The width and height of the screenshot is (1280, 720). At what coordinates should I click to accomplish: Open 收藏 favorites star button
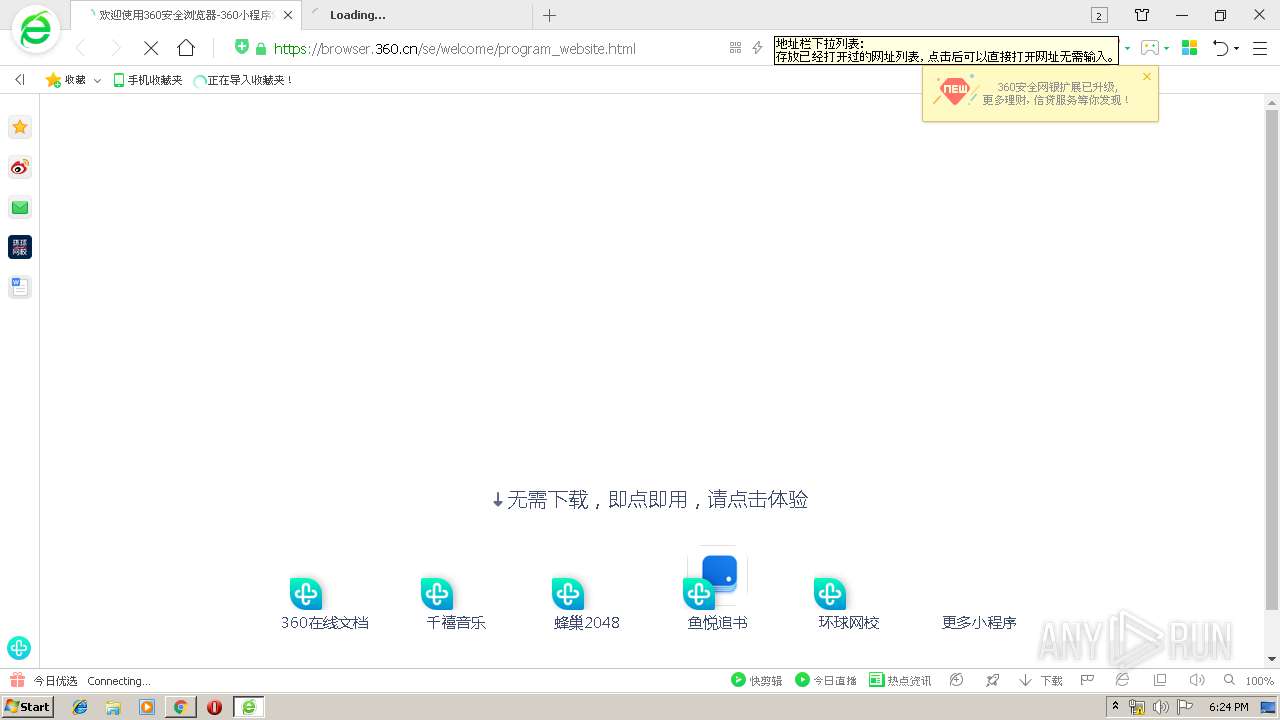click(65, 80)
